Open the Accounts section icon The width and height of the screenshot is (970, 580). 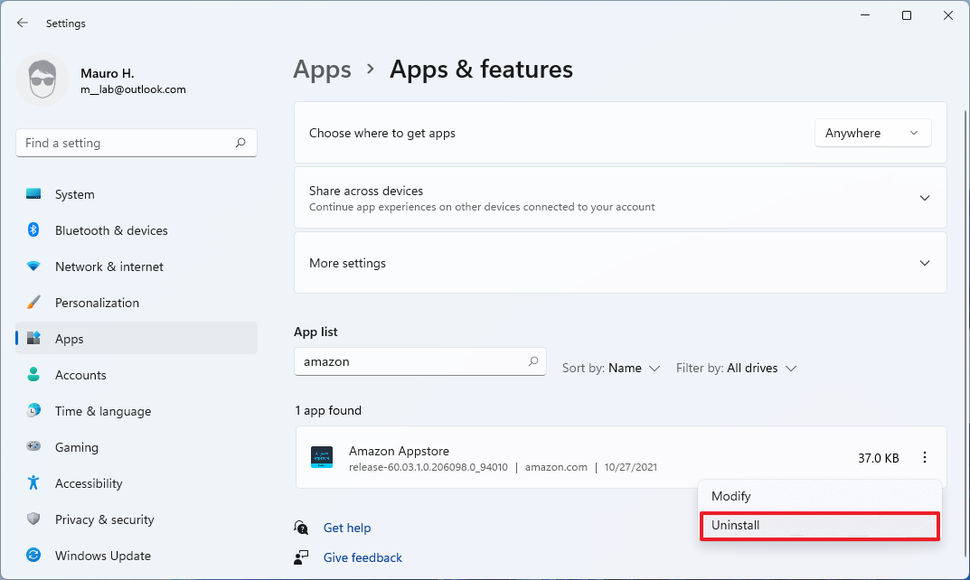tap(33, 375)
